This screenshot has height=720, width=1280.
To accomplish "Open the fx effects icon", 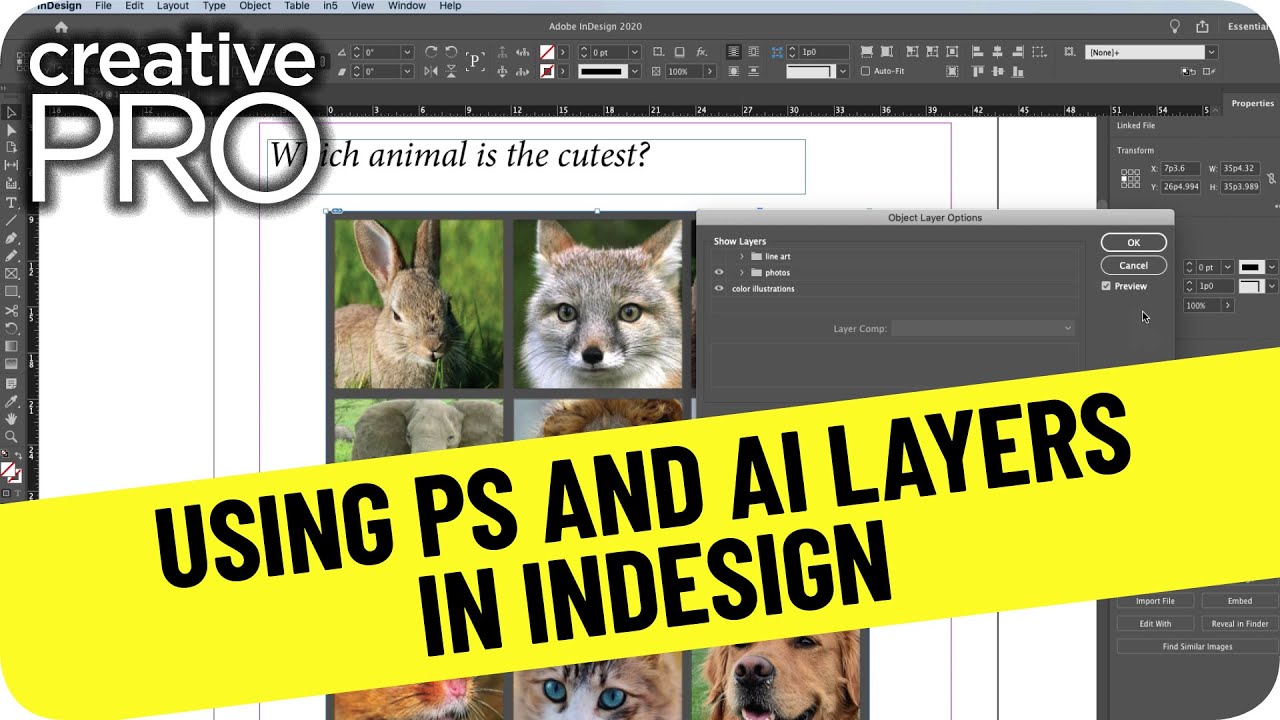I will [x=701, y=52].
